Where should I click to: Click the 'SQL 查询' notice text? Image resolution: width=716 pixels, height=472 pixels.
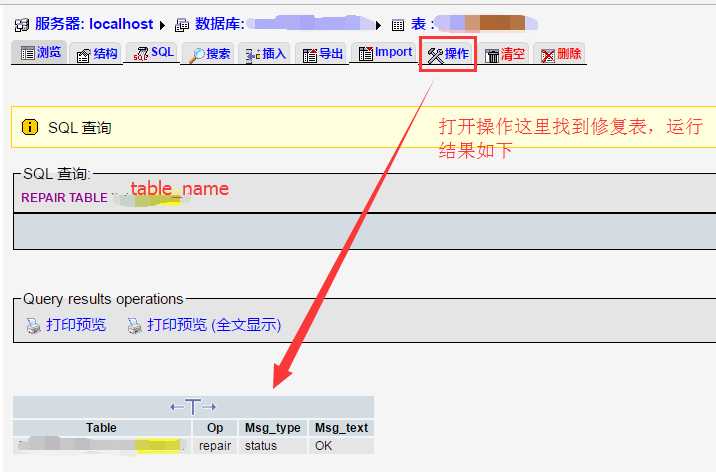(x=80, y=127)
